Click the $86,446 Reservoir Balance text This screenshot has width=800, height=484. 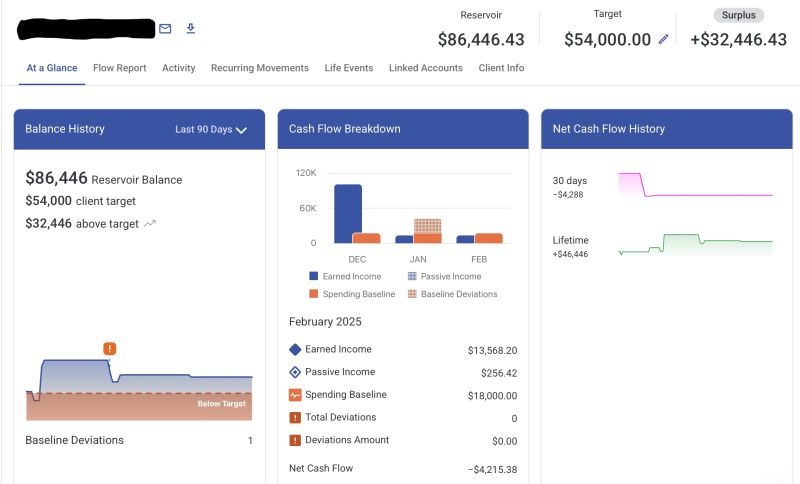tap(104, 178)
